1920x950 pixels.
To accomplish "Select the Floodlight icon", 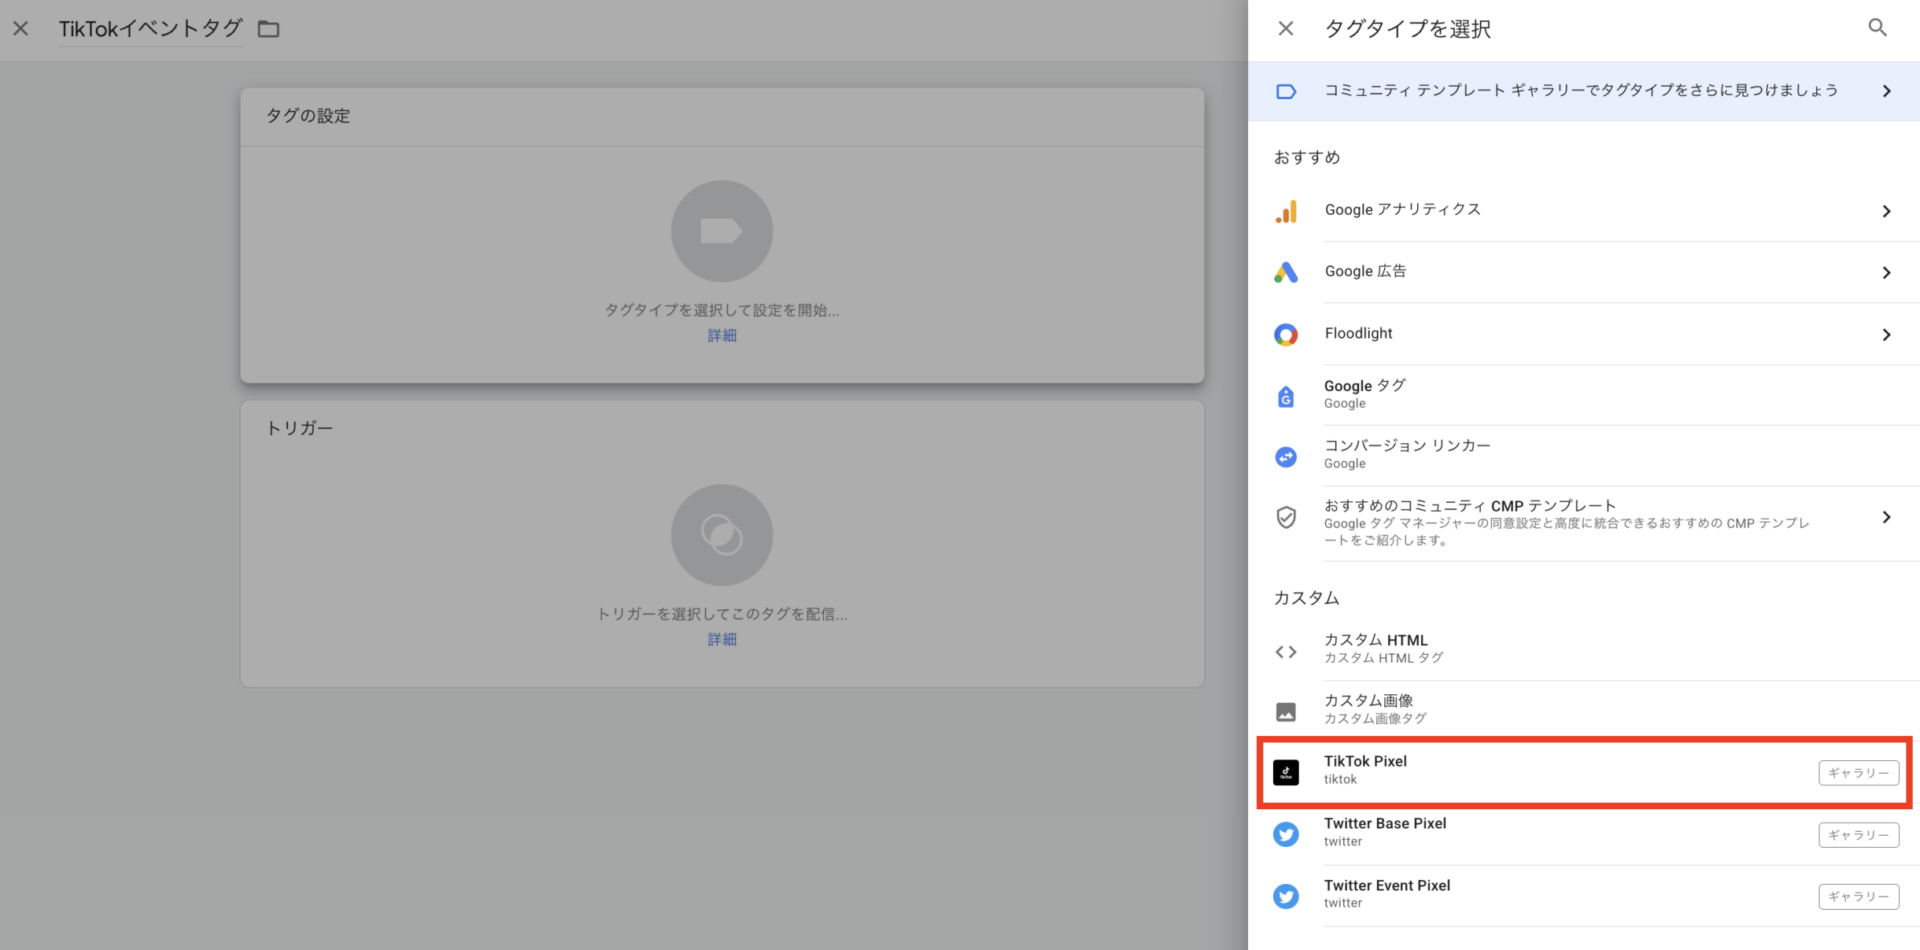I will [x=1286, y=335].
